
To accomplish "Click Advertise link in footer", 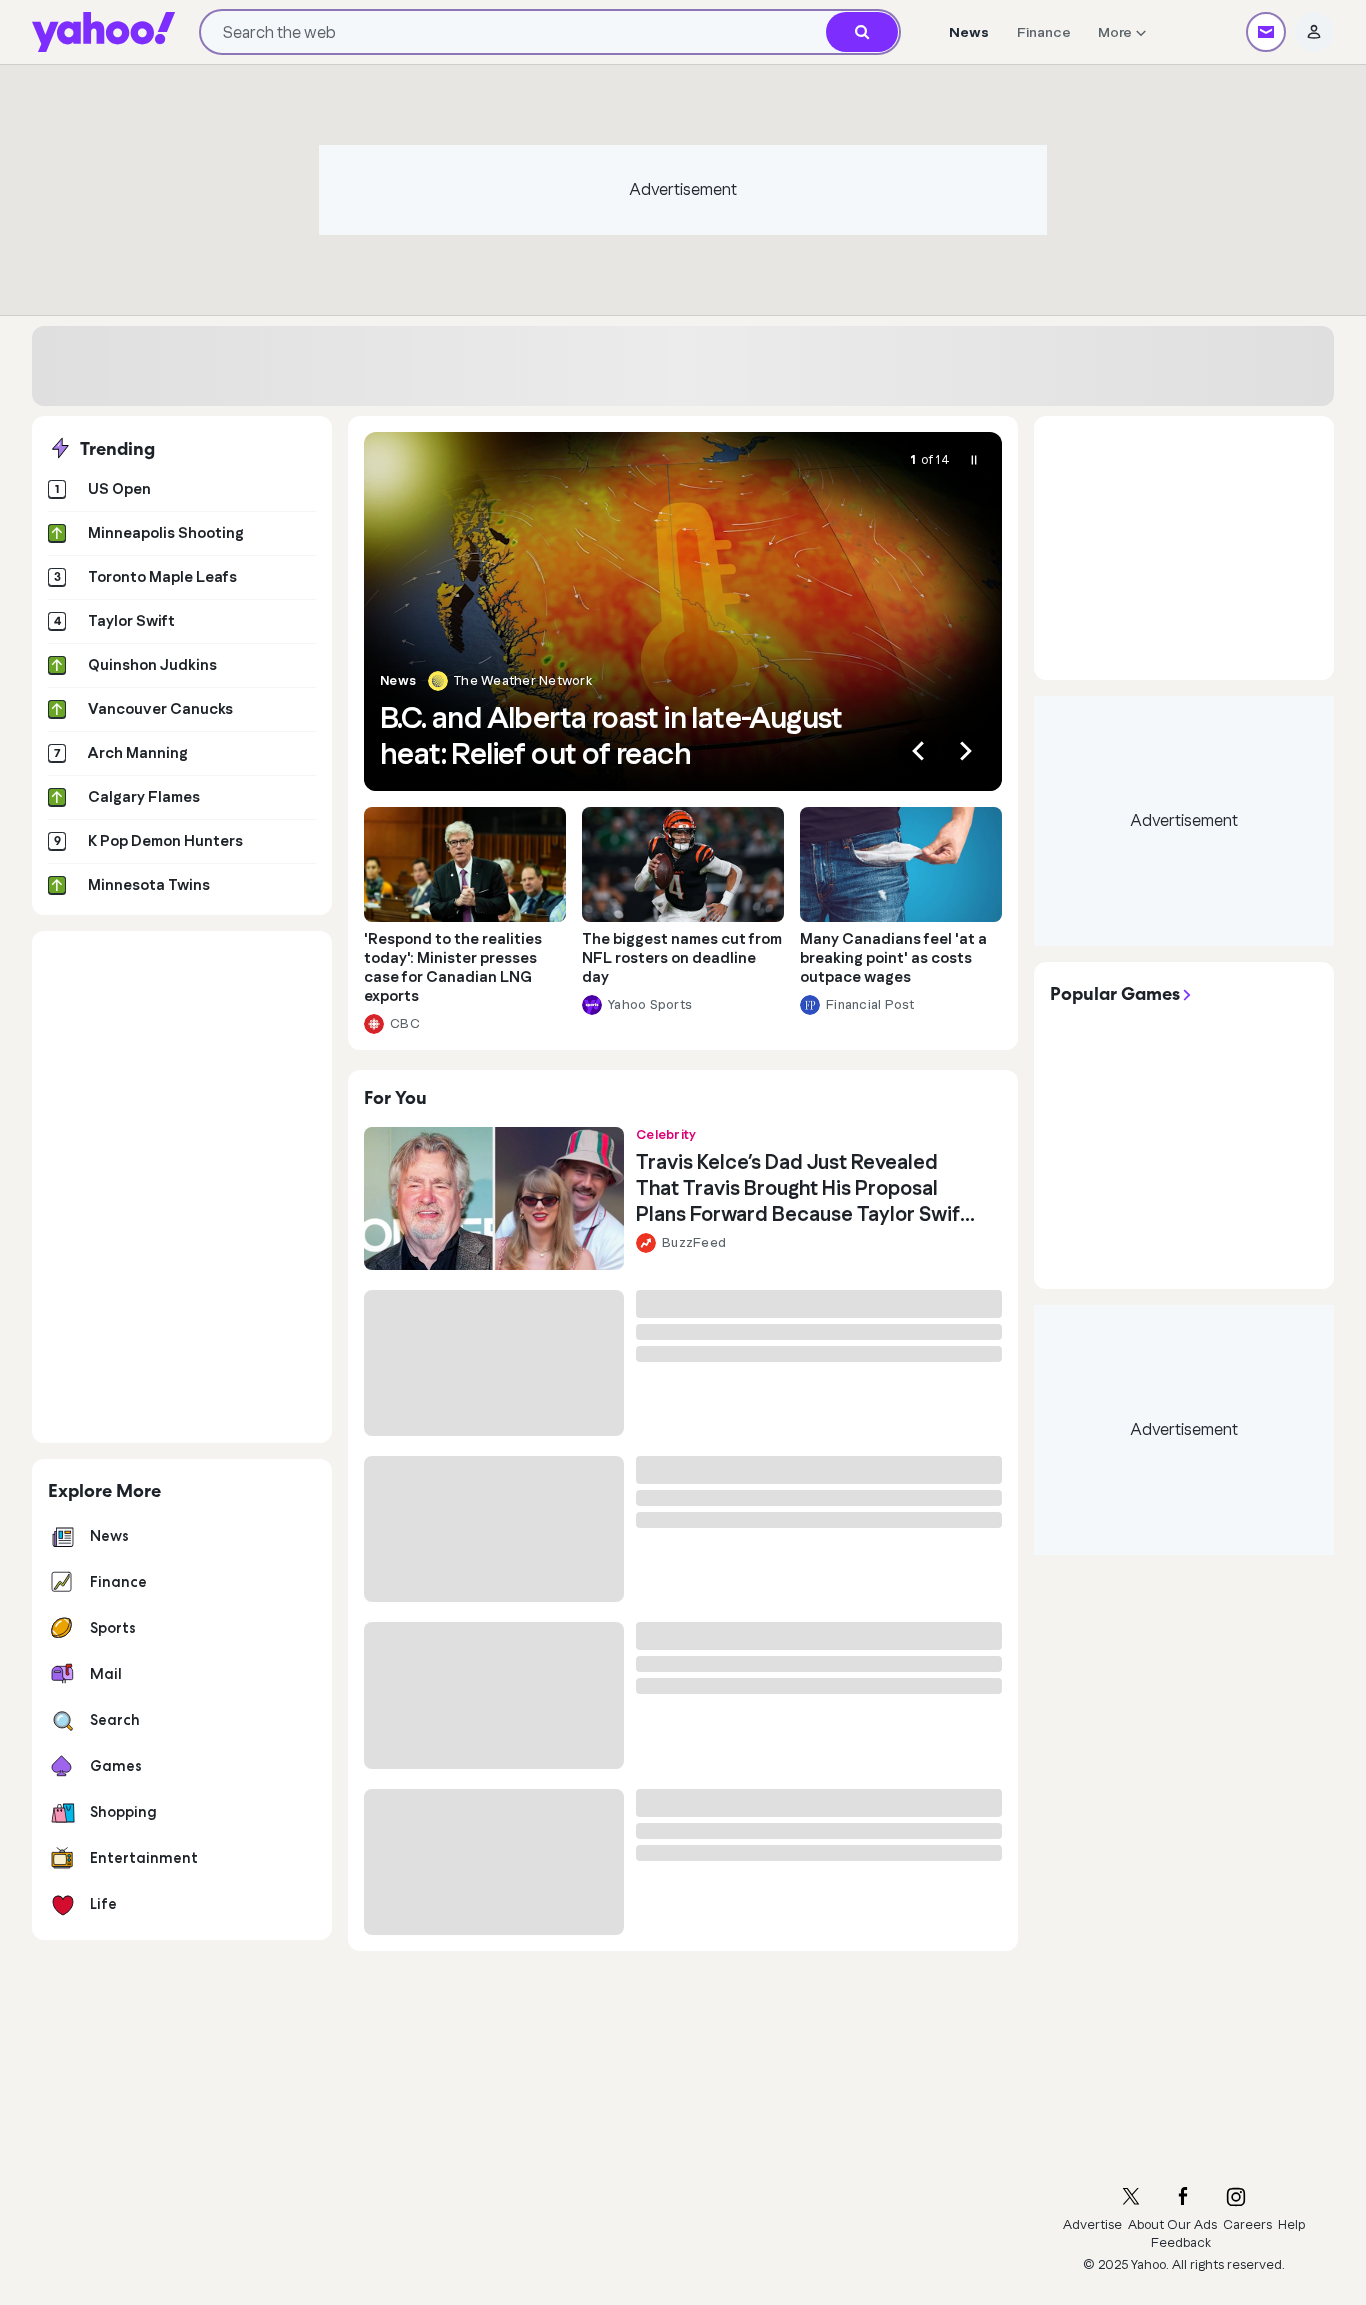I will coord(1092,2225).
